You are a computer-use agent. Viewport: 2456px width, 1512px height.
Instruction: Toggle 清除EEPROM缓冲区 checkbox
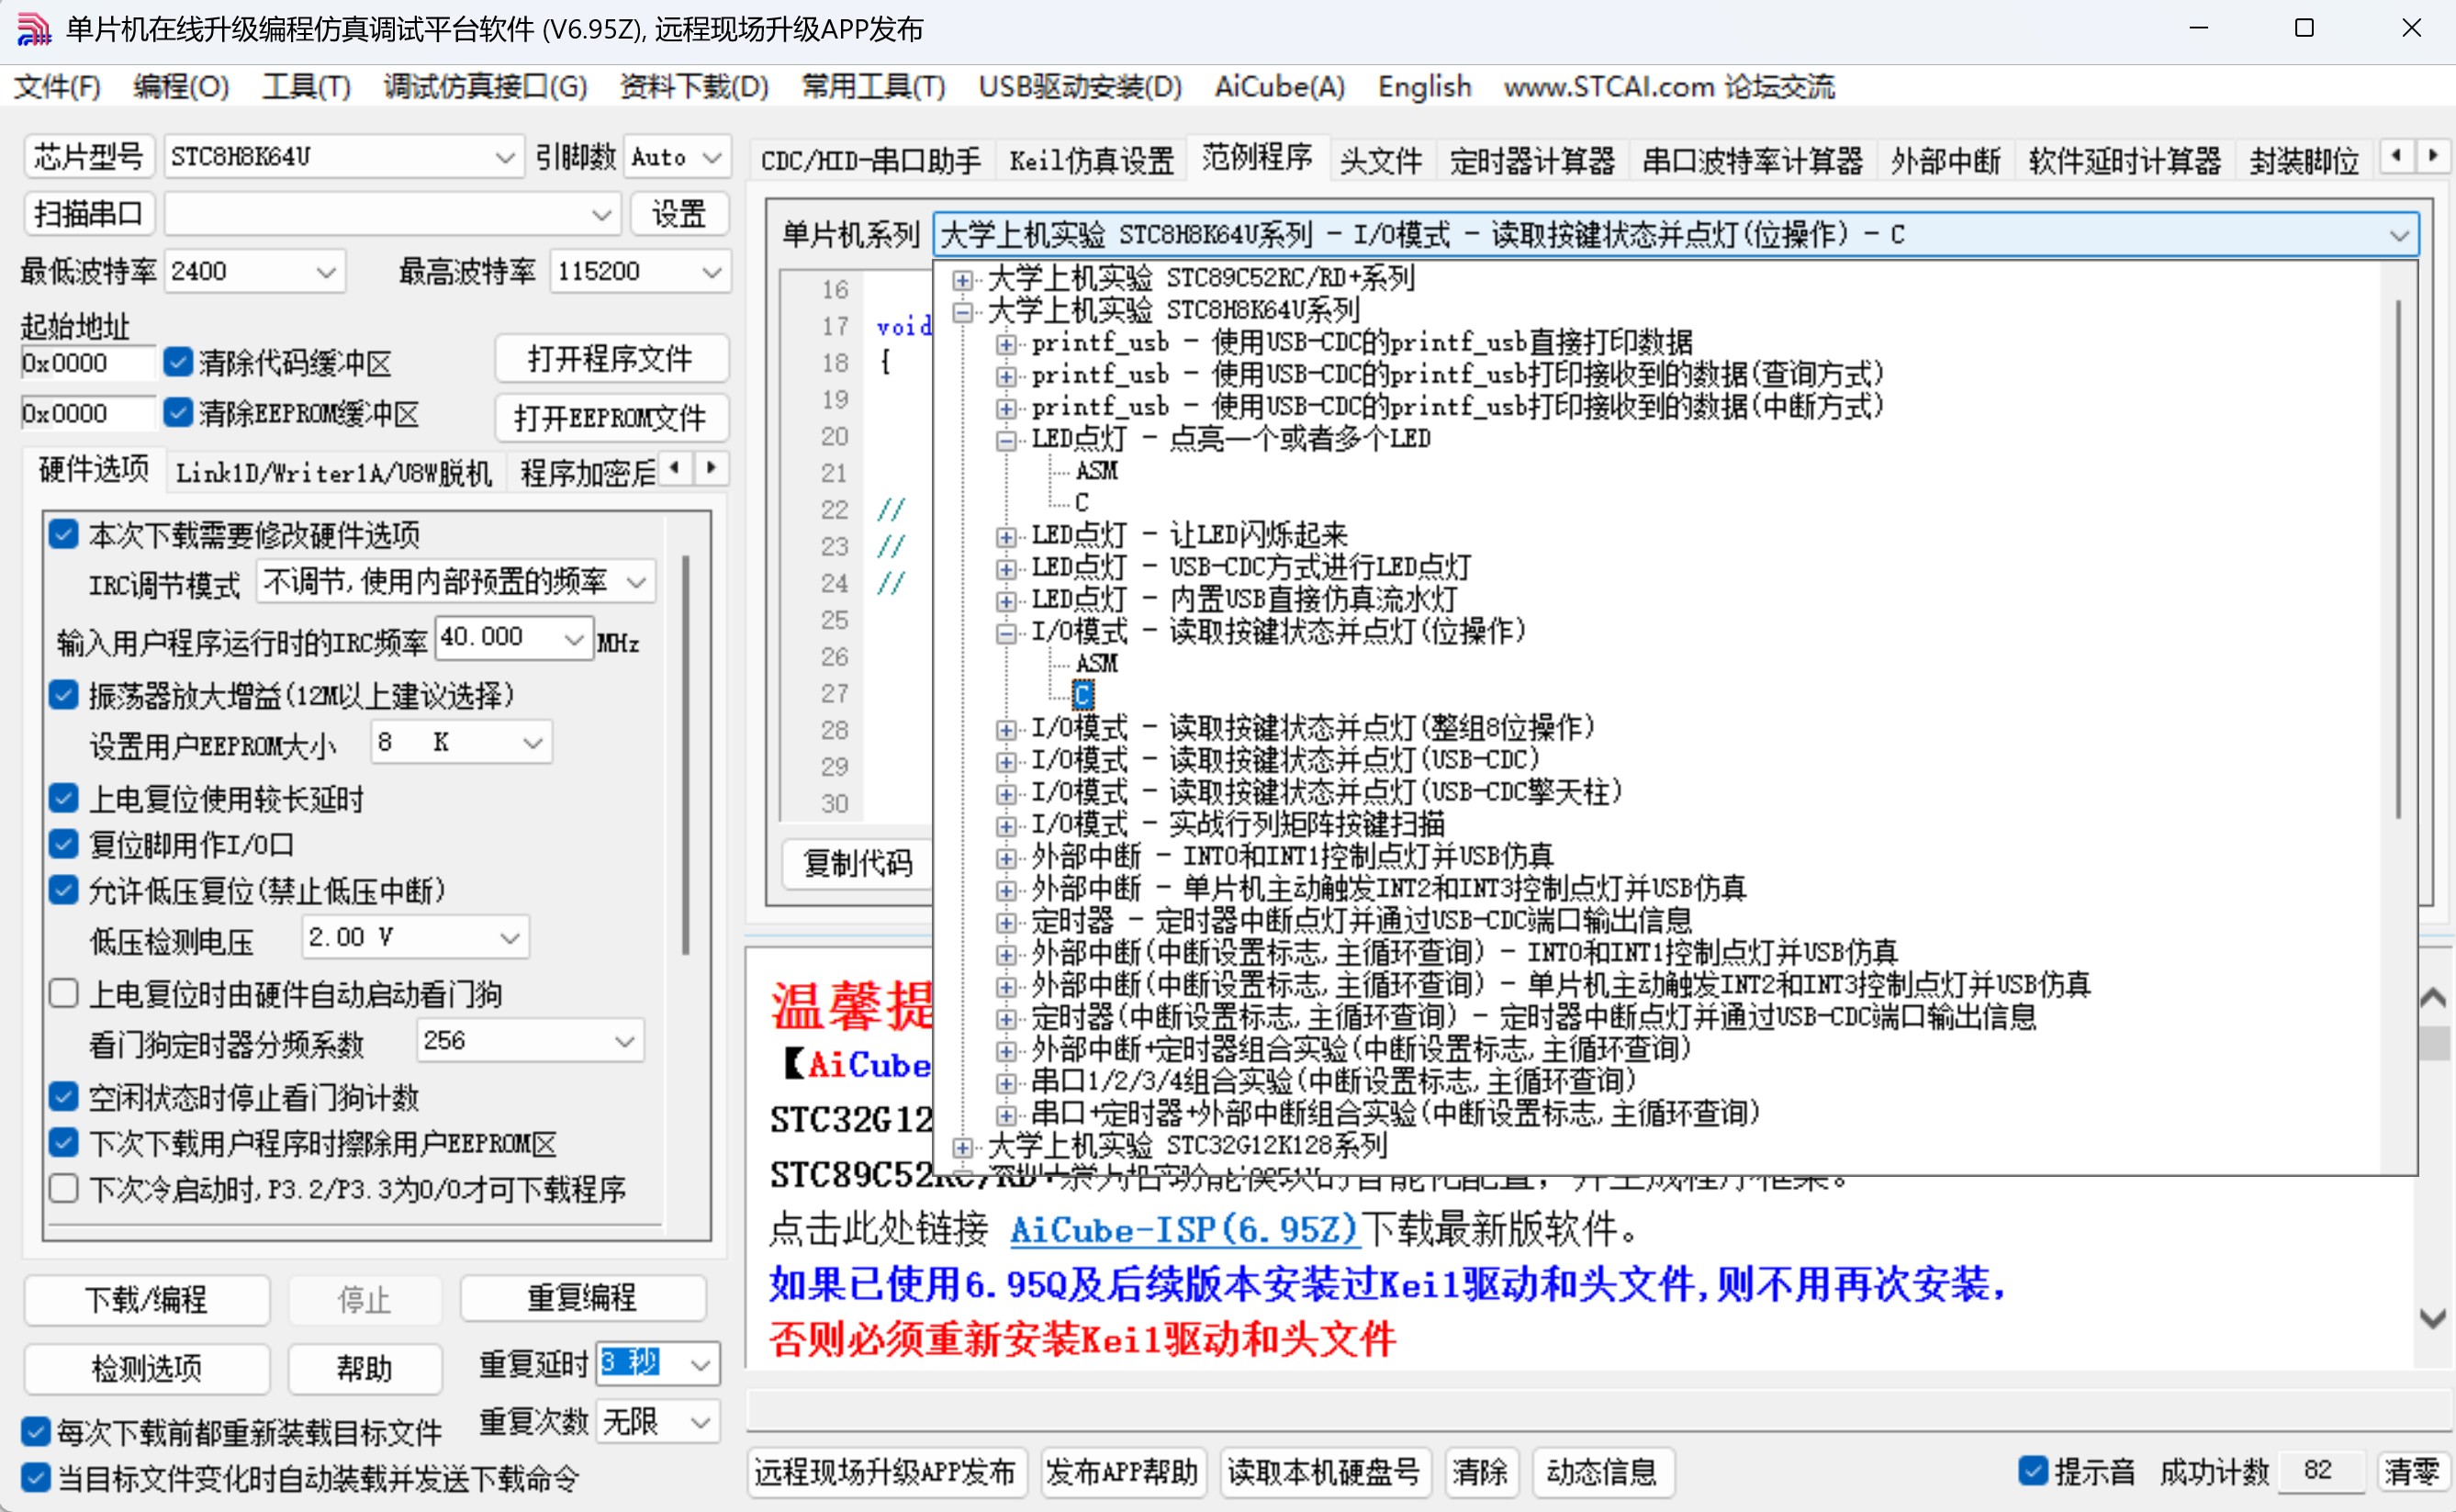[178, 412]
